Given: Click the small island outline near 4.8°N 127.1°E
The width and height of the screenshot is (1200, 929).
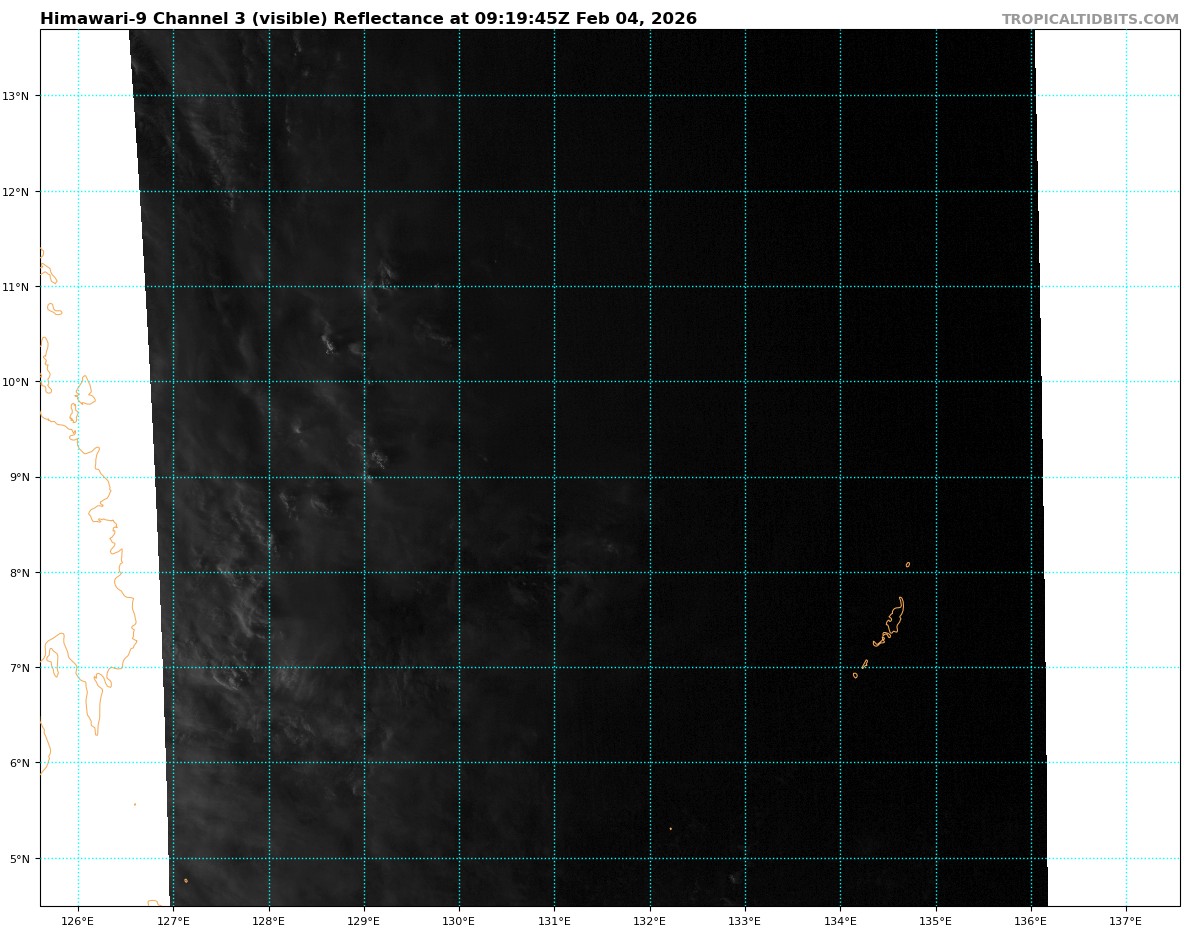Looking at the screenshot, I should click(186, 880).
